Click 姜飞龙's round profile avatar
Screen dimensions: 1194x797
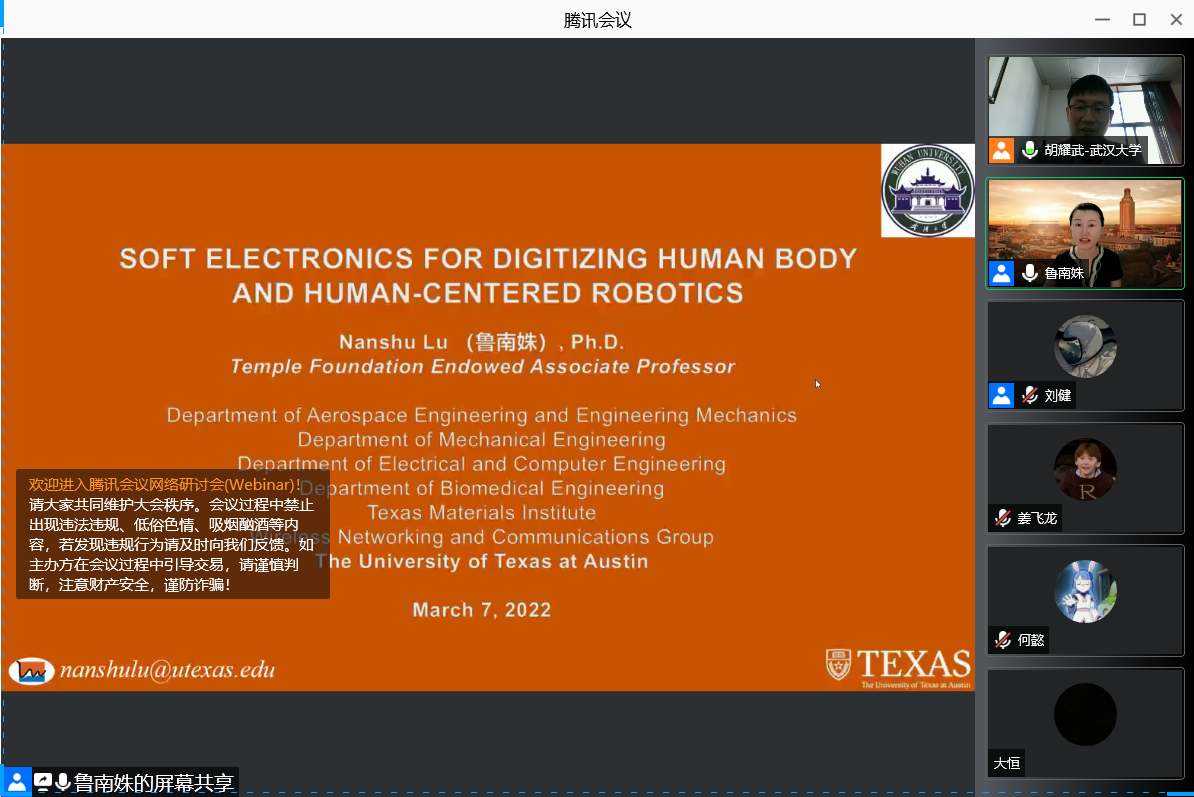(1085, 470)
